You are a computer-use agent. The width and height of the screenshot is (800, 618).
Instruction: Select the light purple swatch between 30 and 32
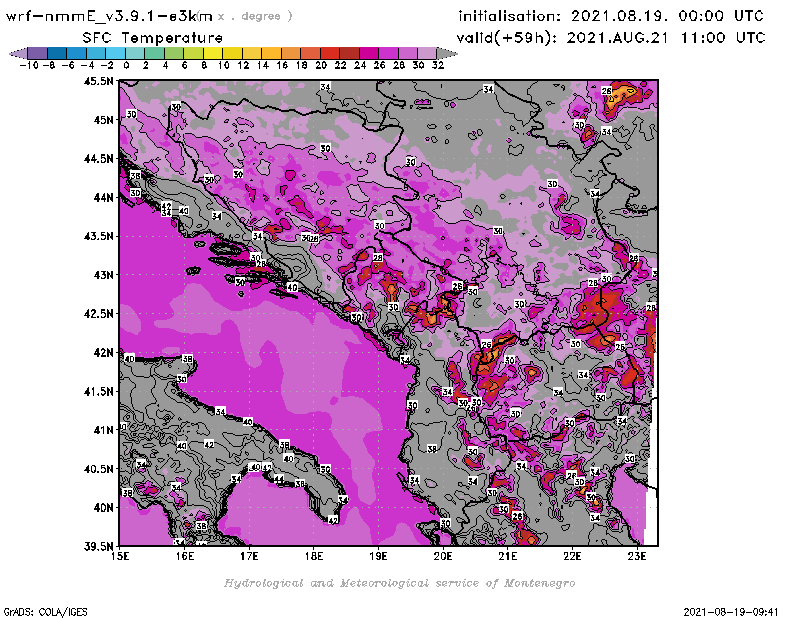[x=427, y=53]
